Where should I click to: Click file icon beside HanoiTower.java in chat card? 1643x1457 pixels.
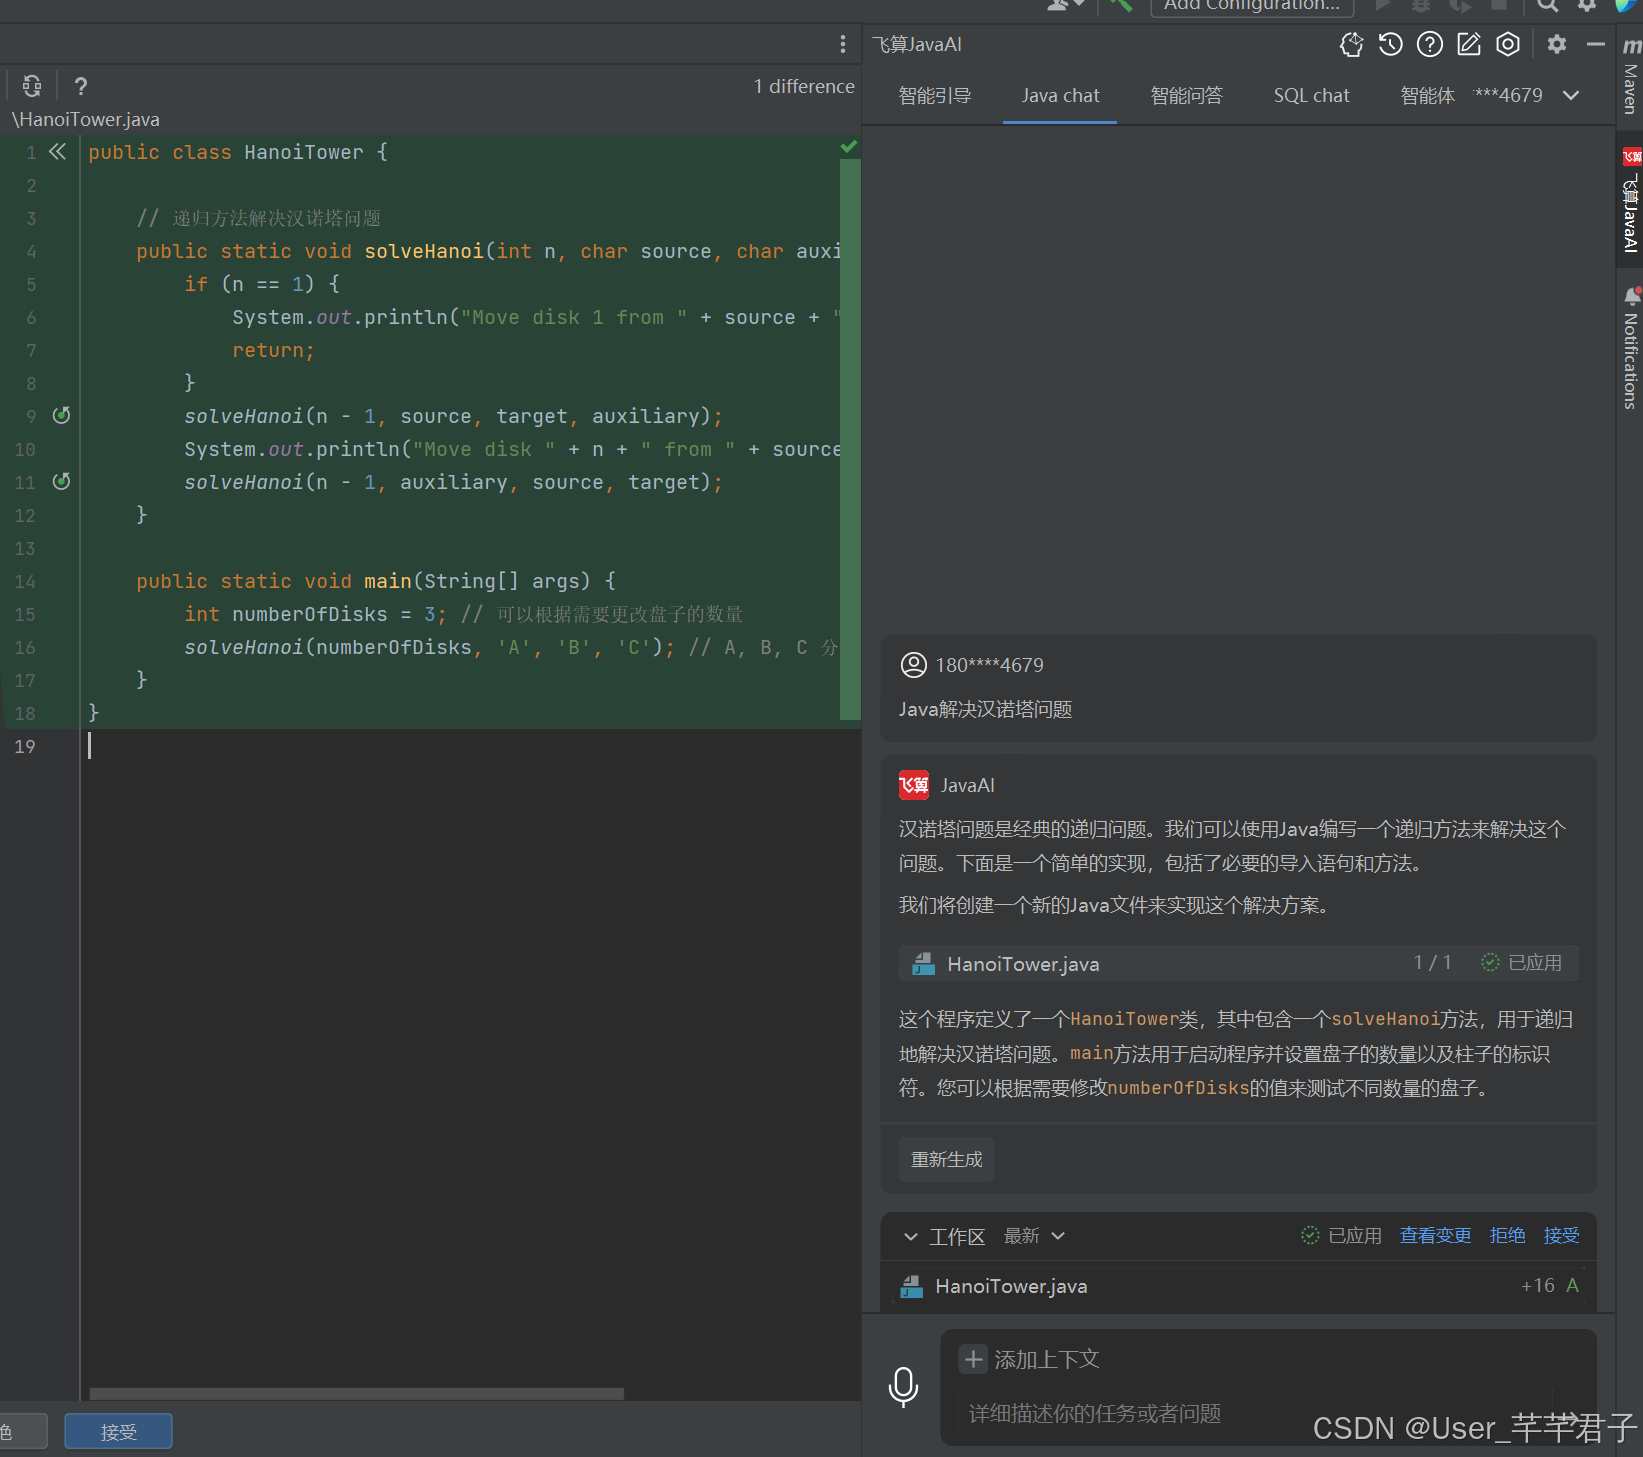click(x=924, y=964)
